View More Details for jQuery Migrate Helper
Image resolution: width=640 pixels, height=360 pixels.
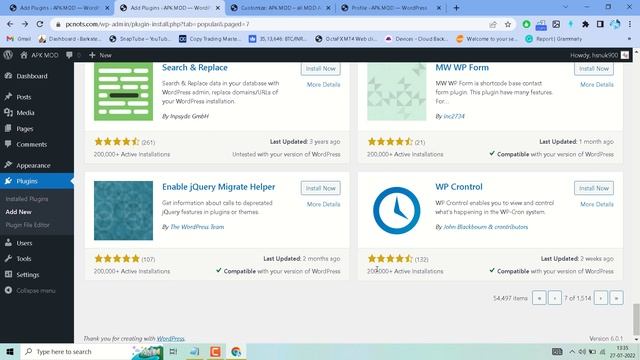[x=323, y=204]
